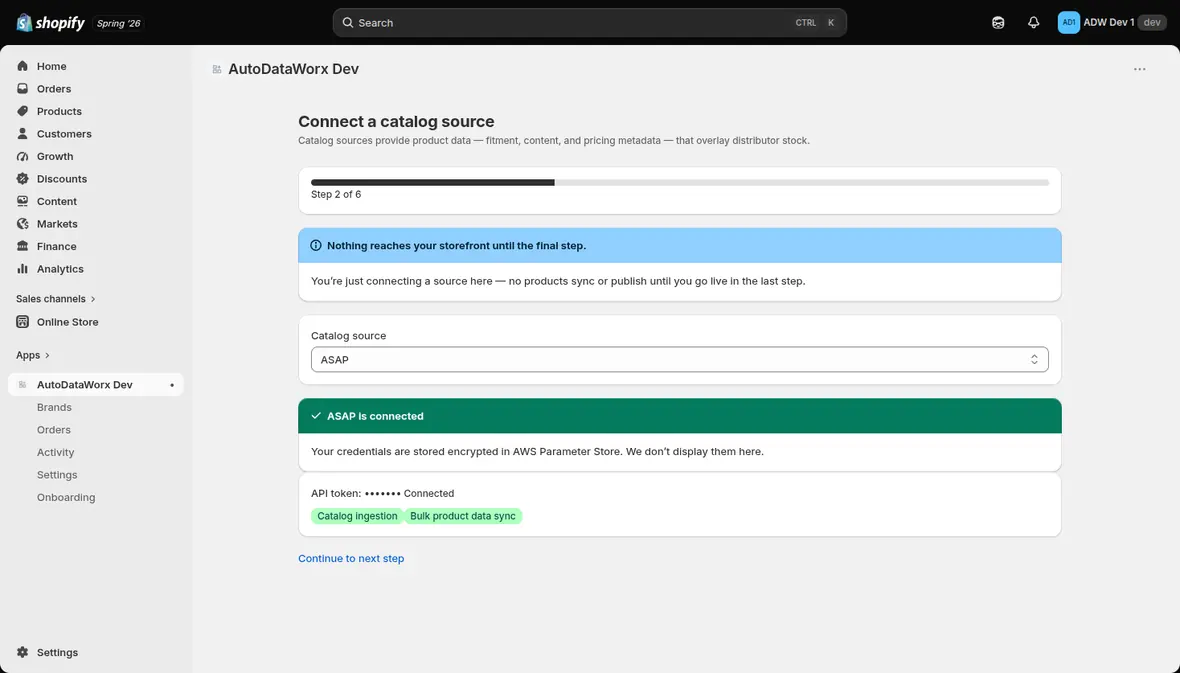Screen dimensions: 1180x673
Task: Click the AutoDataWorx app icon in sidebar
Action: 23,385
